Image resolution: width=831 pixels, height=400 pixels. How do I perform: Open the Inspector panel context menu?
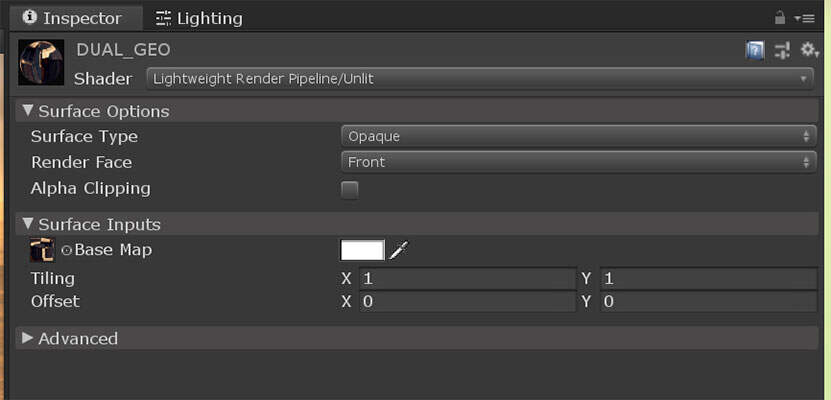(804, 18)
